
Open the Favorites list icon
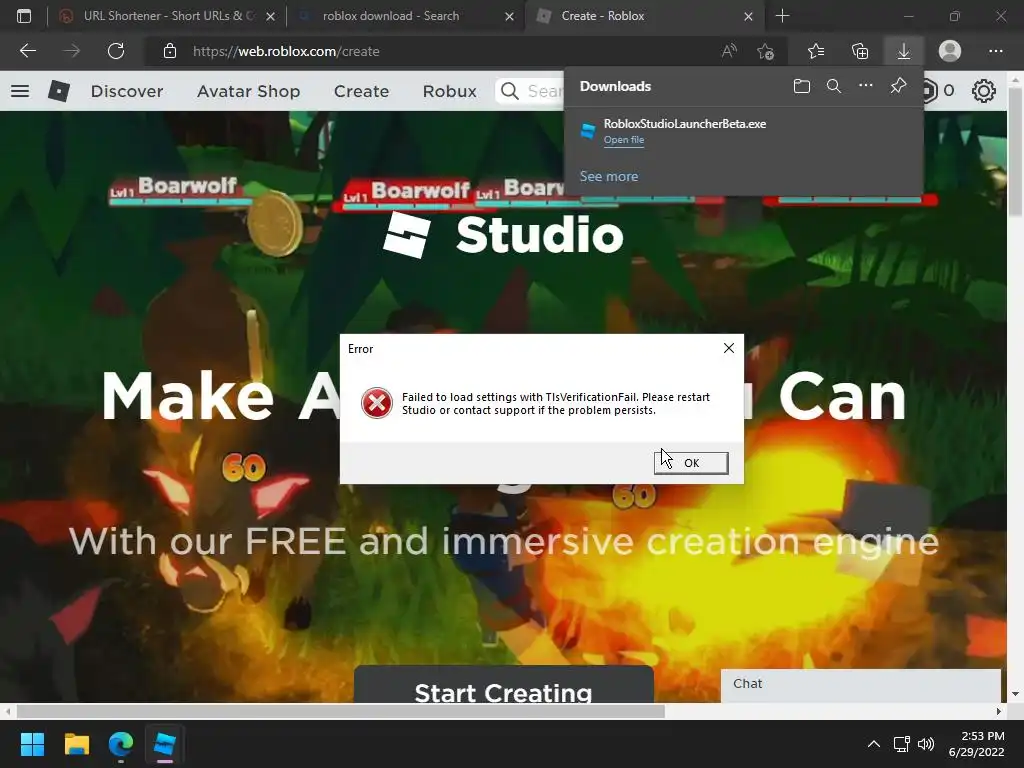pyautogui.click(x=816, y=51)
